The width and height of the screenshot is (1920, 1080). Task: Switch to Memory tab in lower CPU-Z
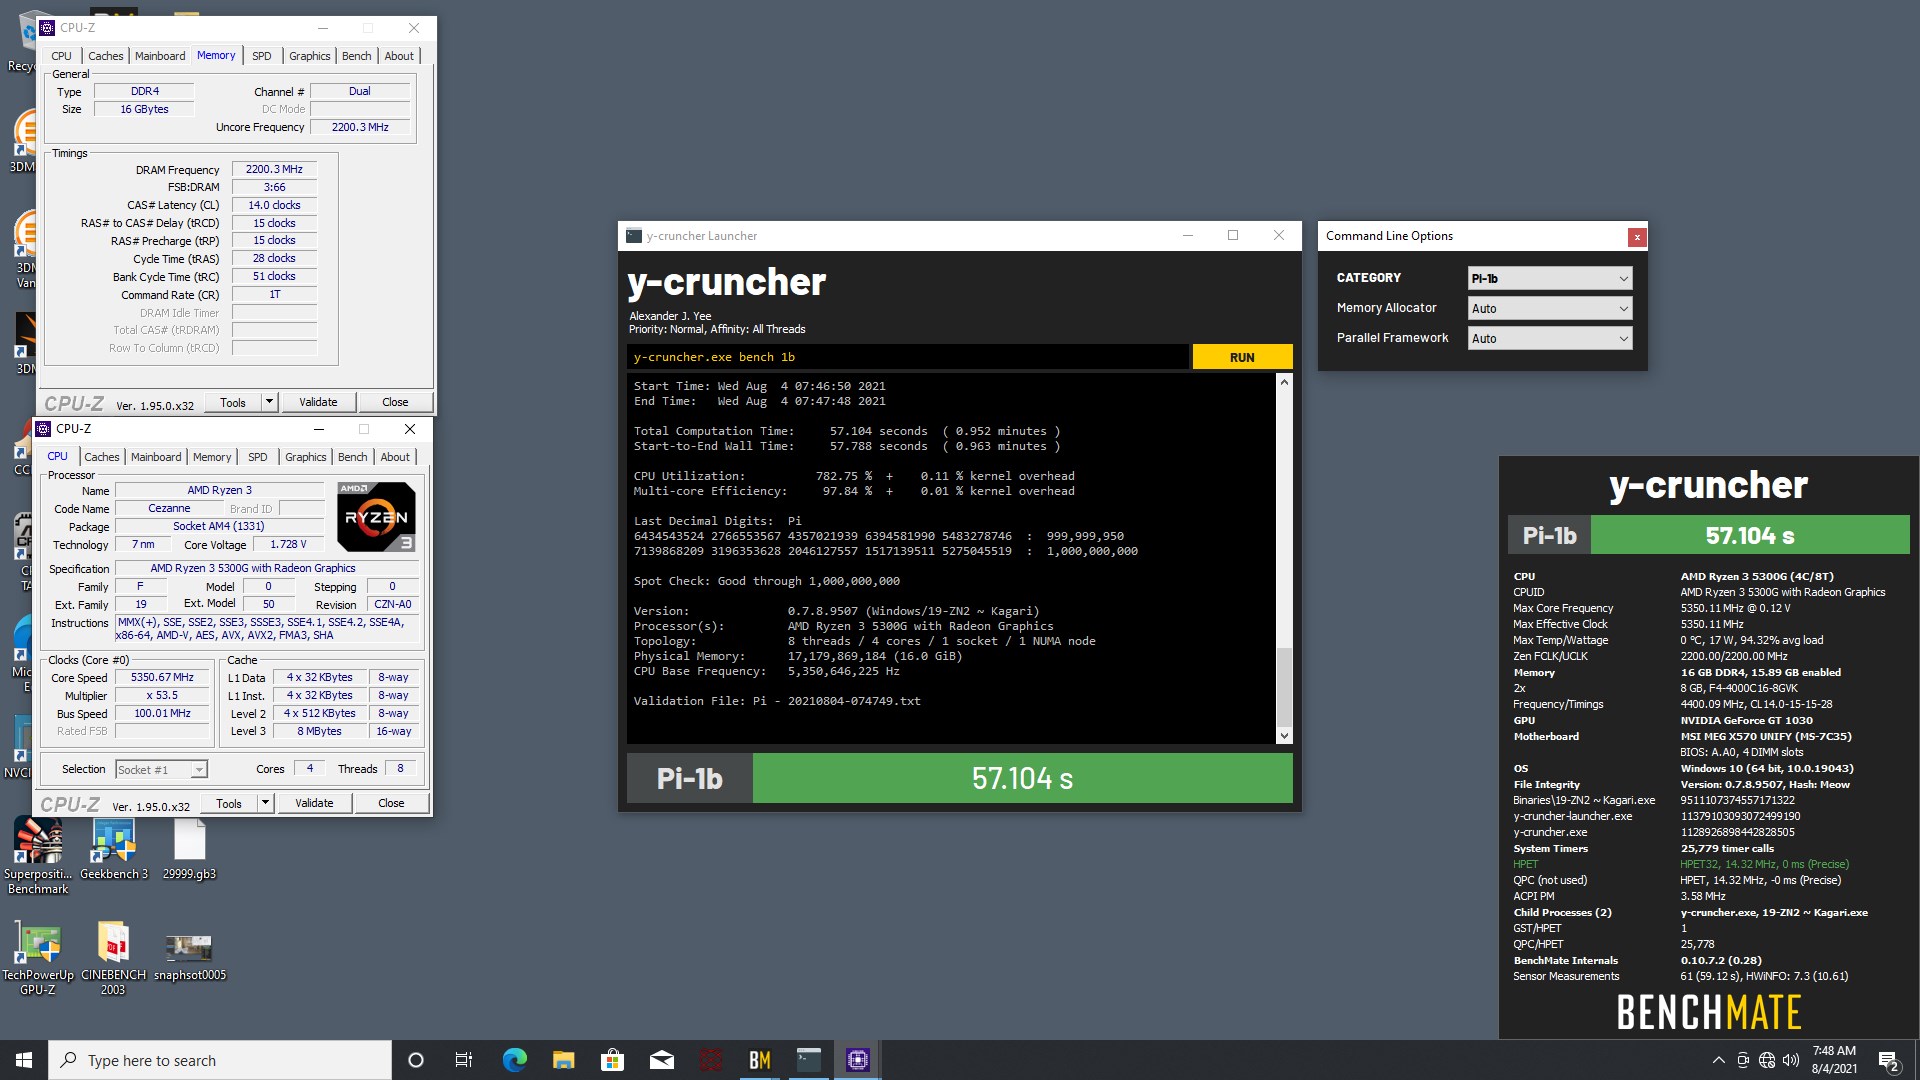(x=212, y=457)
